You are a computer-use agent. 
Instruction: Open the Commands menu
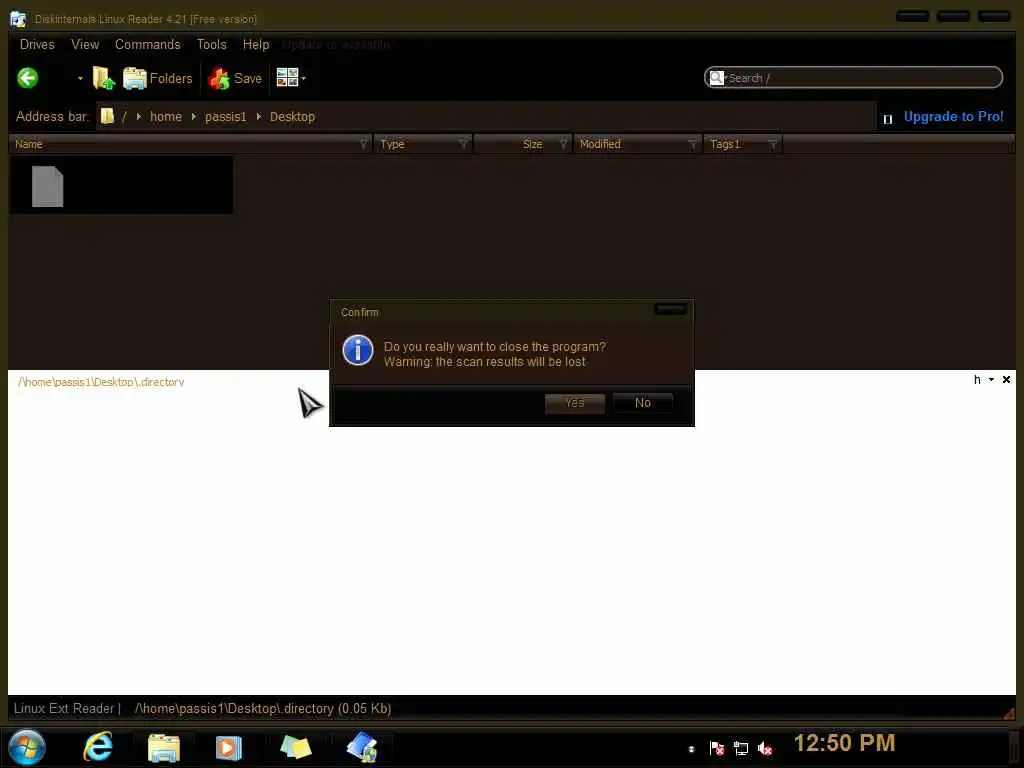tap(148, 44)
